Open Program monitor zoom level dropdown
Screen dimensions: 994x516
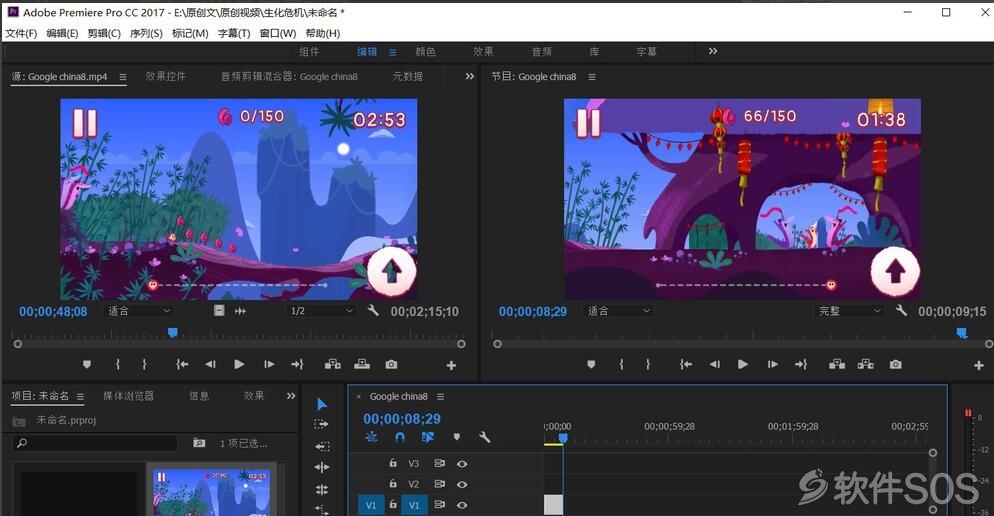tap(618, 311)
